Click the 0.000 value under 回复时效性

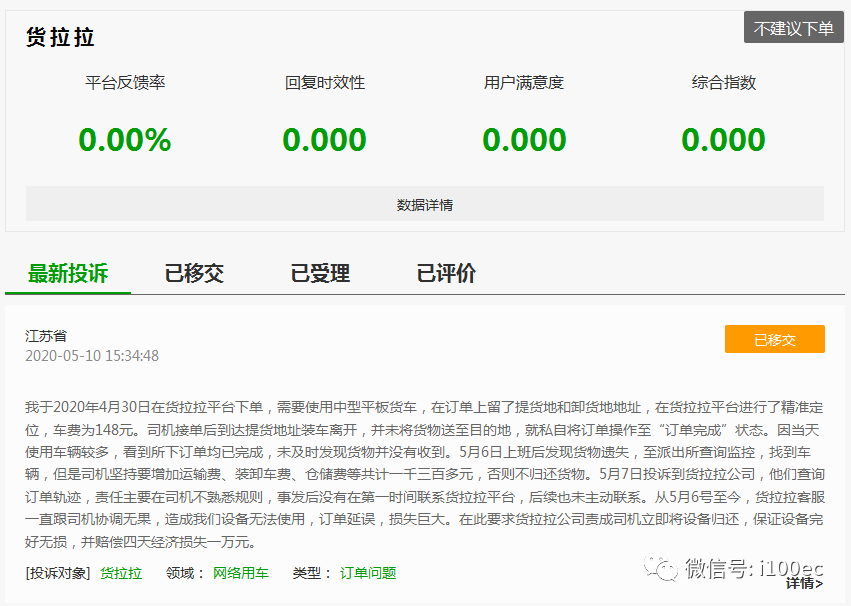point(325,139)
